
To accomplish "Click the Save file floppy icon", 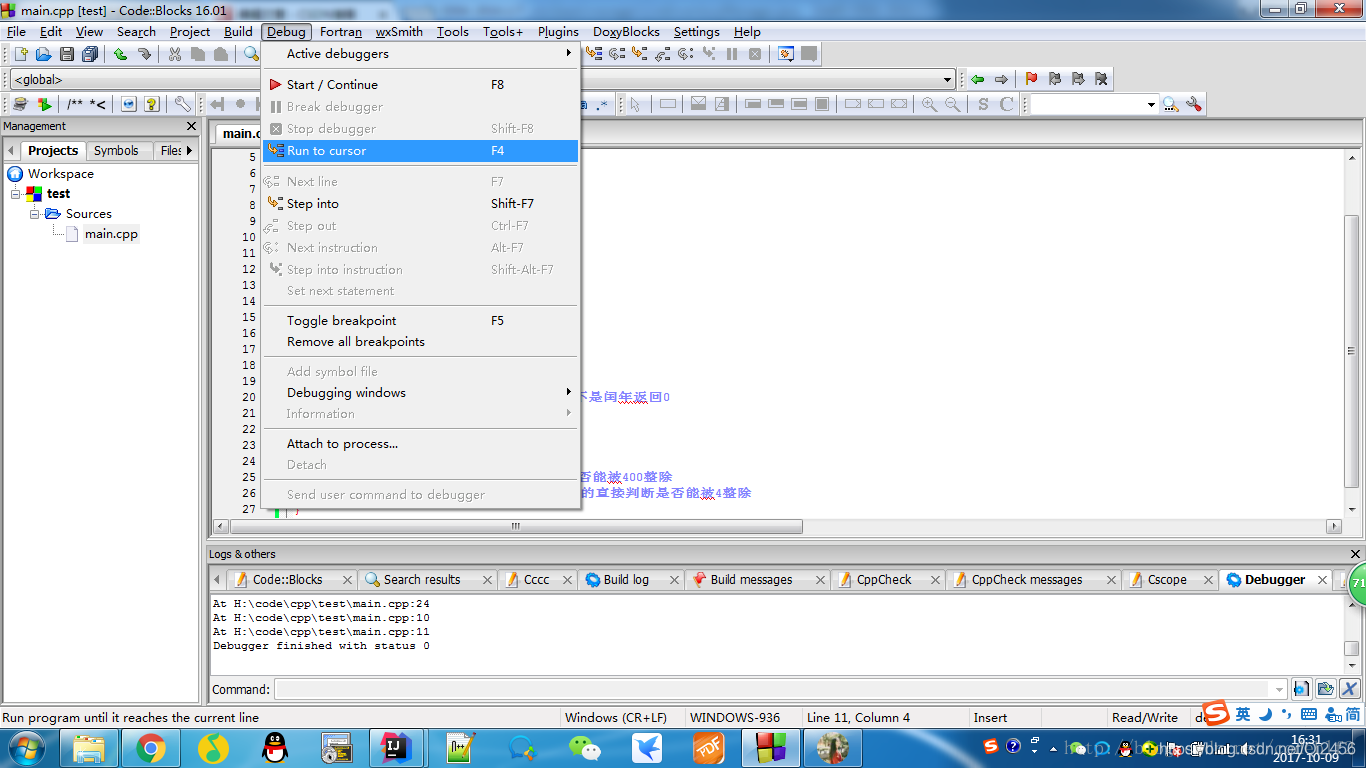I will (x=67, y=54).
